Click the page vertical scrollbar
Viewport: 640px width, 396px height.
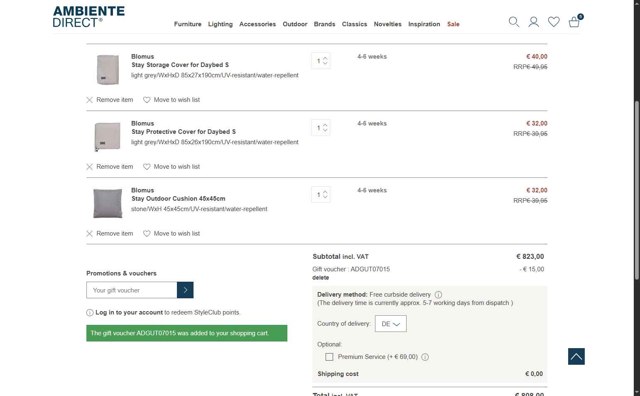click(x=637, y=190)
